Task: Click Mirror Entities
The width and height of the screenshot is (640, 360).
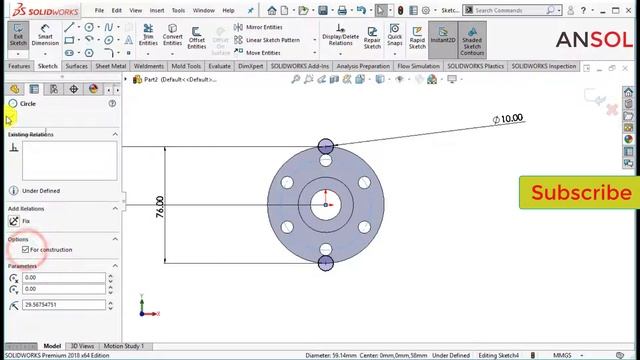Action: point(258,27)
